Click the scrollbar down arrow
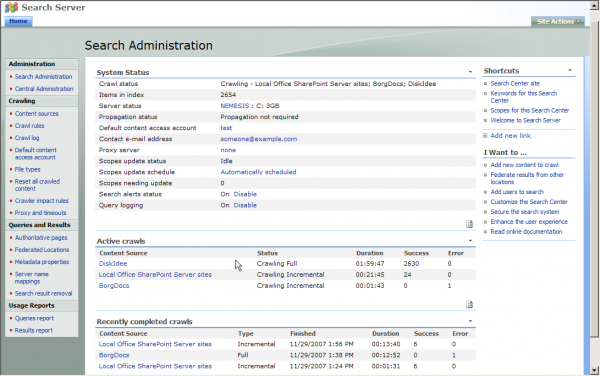 point(594,370)
